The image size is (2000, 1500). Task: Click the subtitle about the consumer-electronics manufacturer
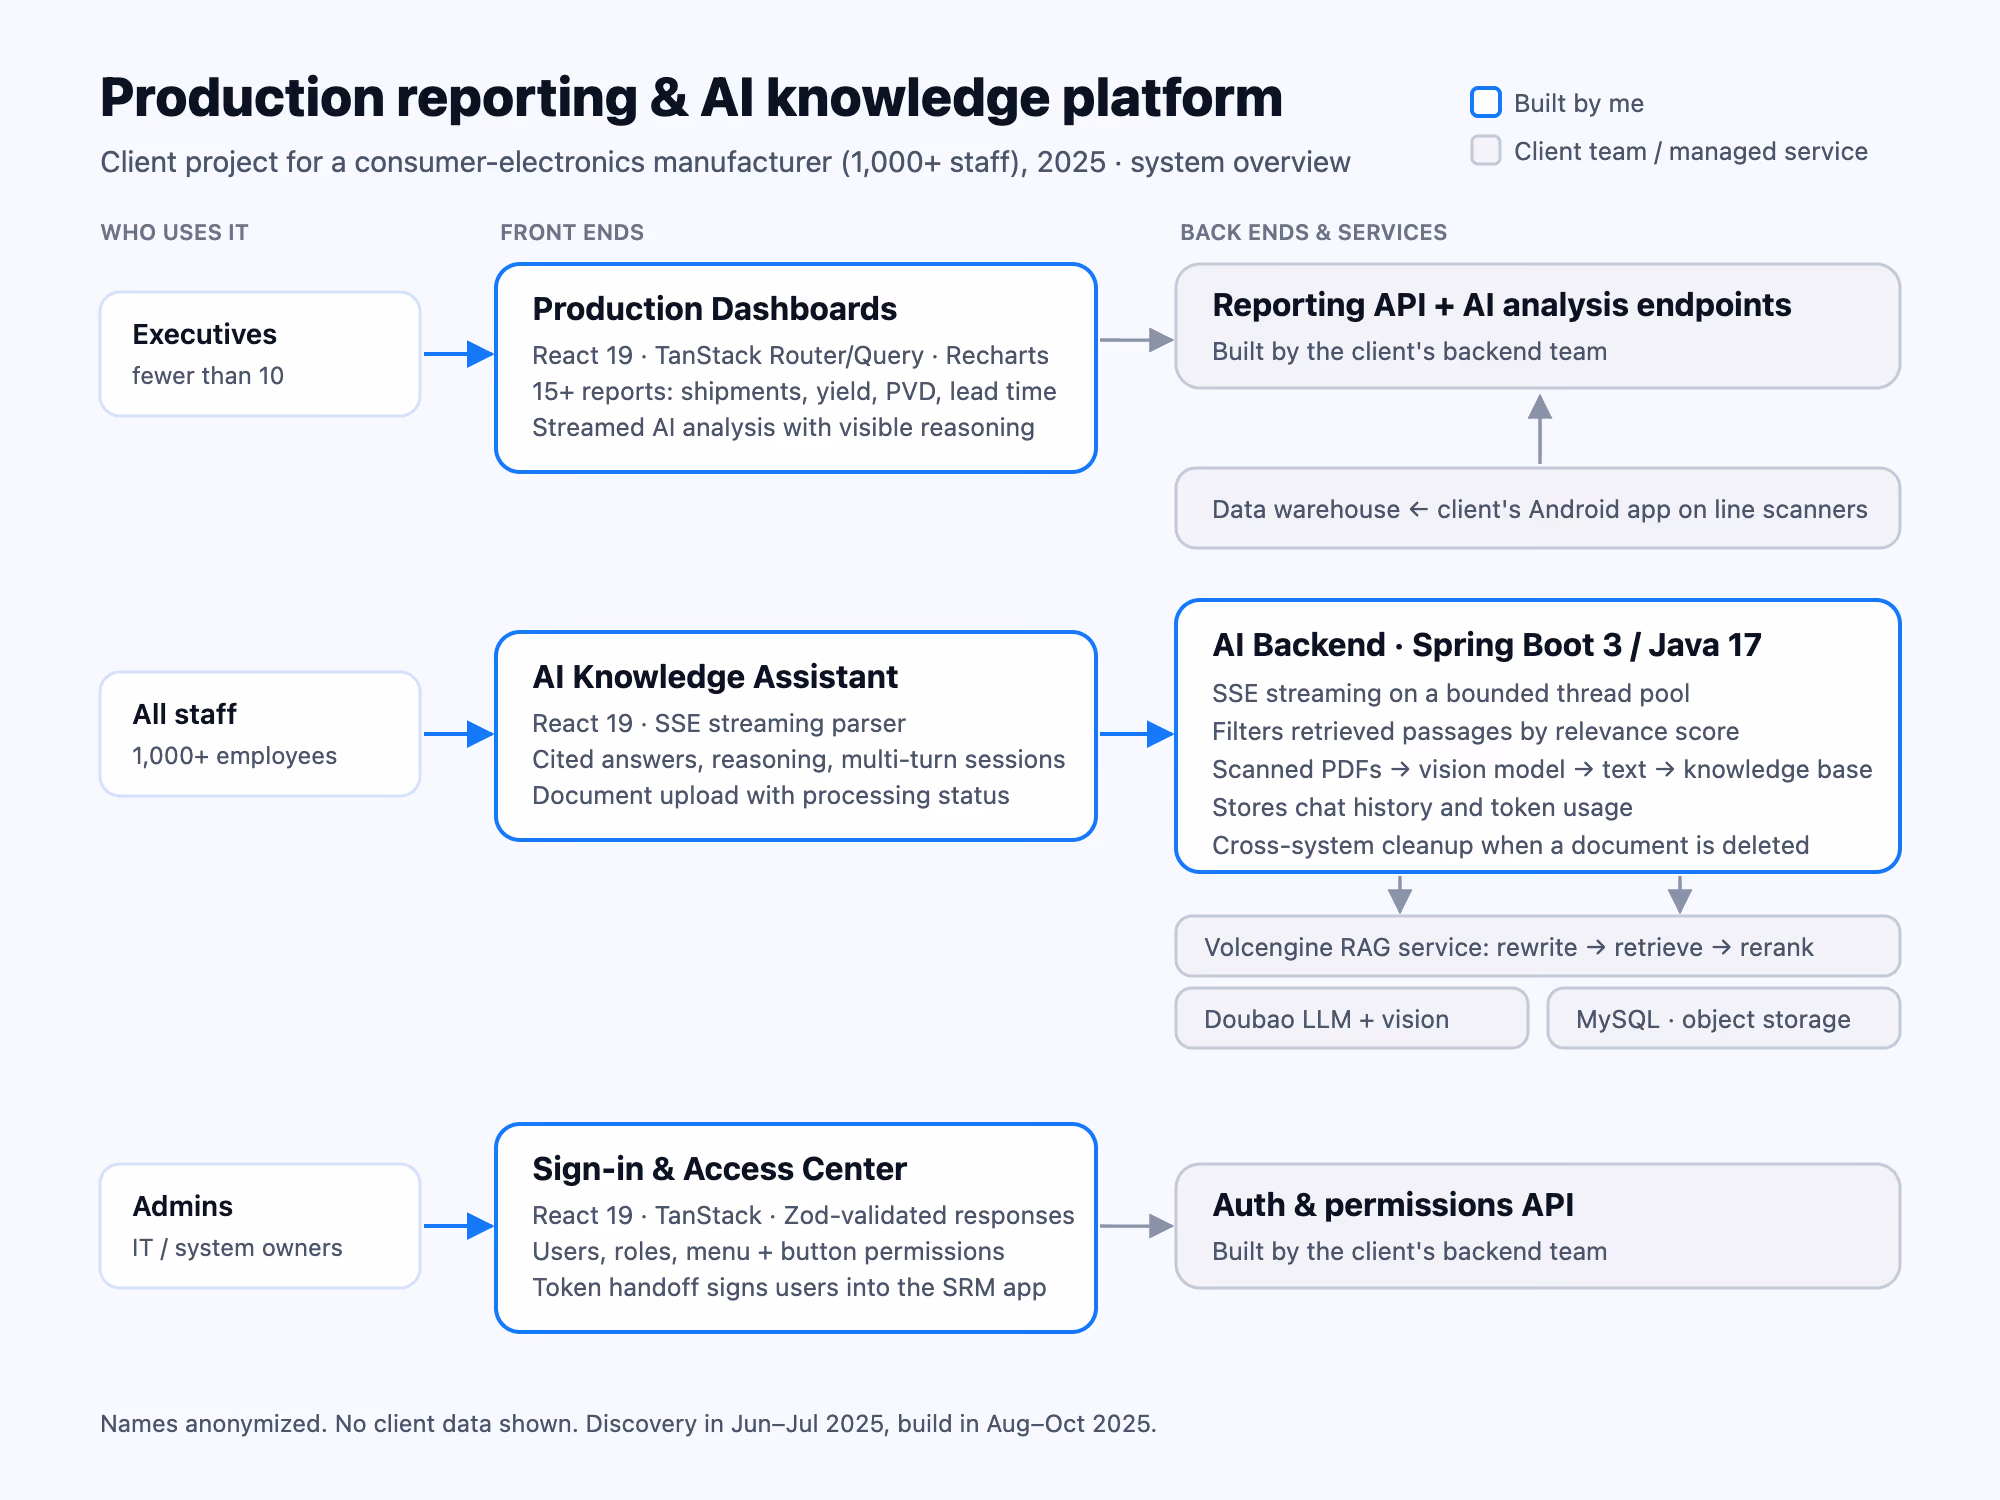[x=725, y=162]
